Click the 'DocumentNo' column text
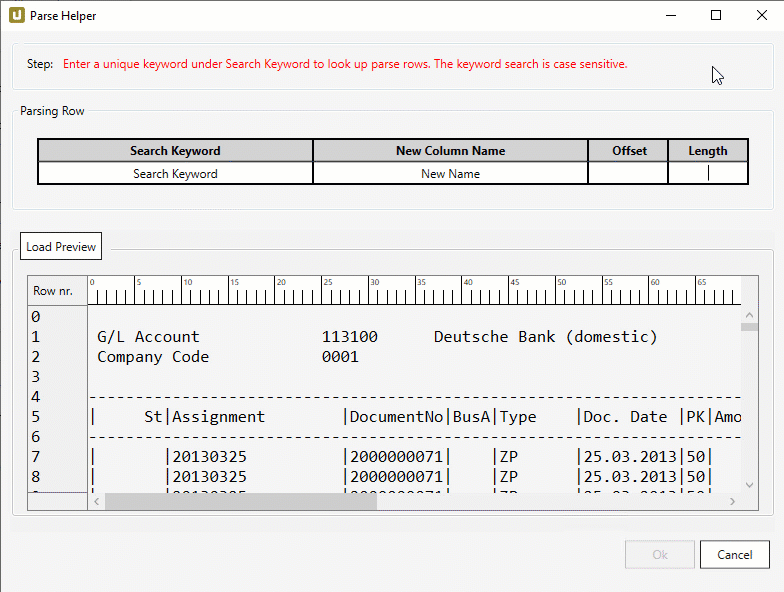The height and width of the screenshot is (592, 784). point(396,416)
